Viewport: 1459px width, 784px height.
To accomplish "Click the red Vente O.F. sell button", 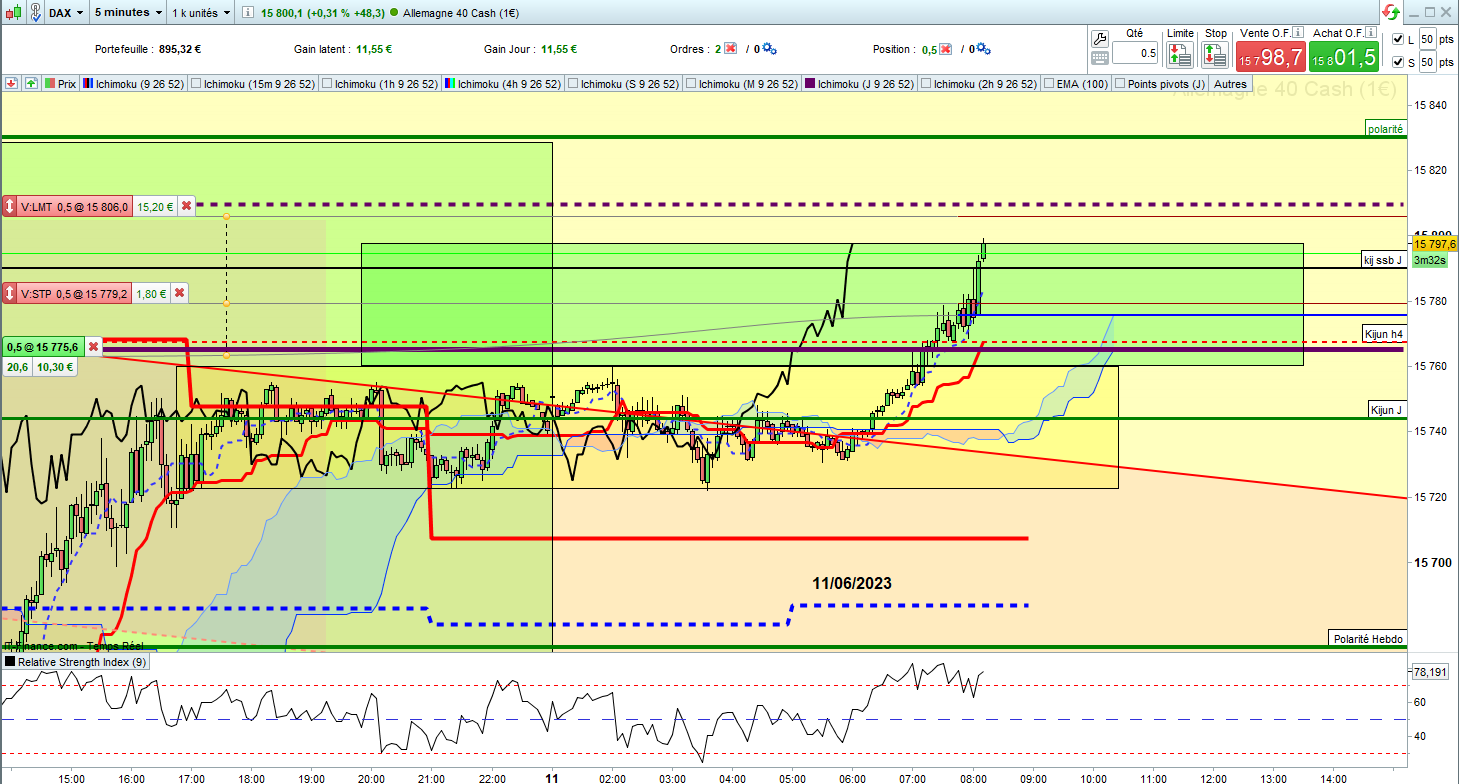I will point(1270,56).
